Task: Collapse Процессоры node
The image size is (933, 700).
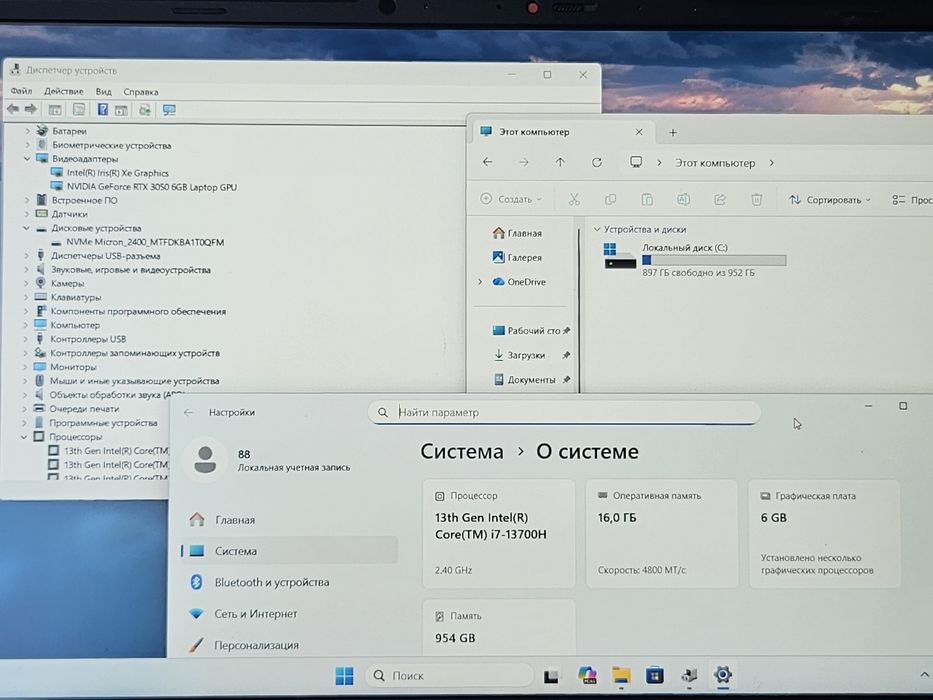Action: coord(24,436)
